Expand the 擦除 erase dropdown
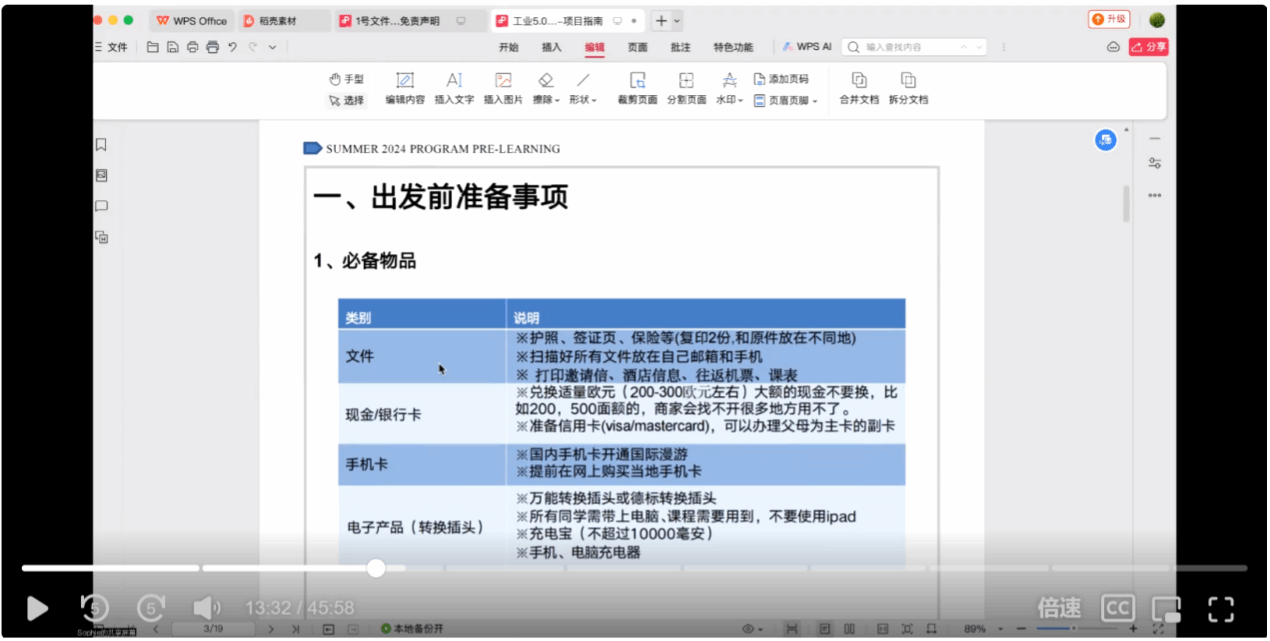Image resolution: width=1270 pixels, height=641 pixels. pyautogui.click(x=545, y=100)
